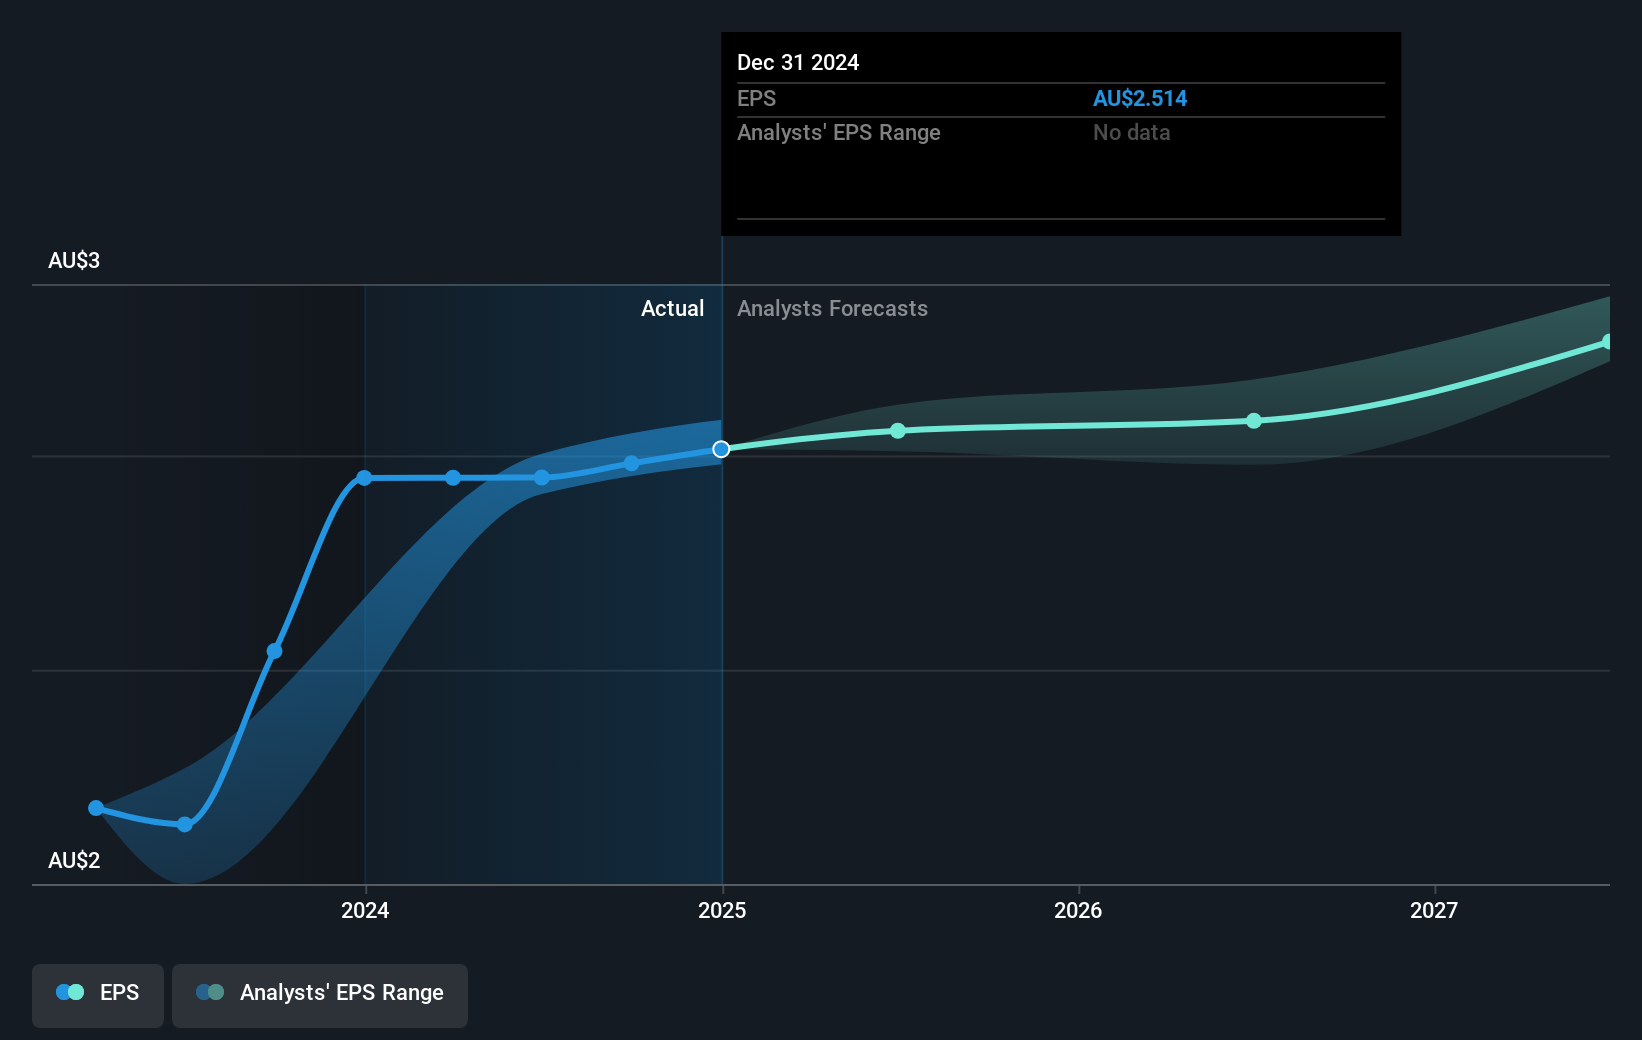
Task: Toggle the Analysts' EPS Range legend series
Action: click(x=320, y=995)
